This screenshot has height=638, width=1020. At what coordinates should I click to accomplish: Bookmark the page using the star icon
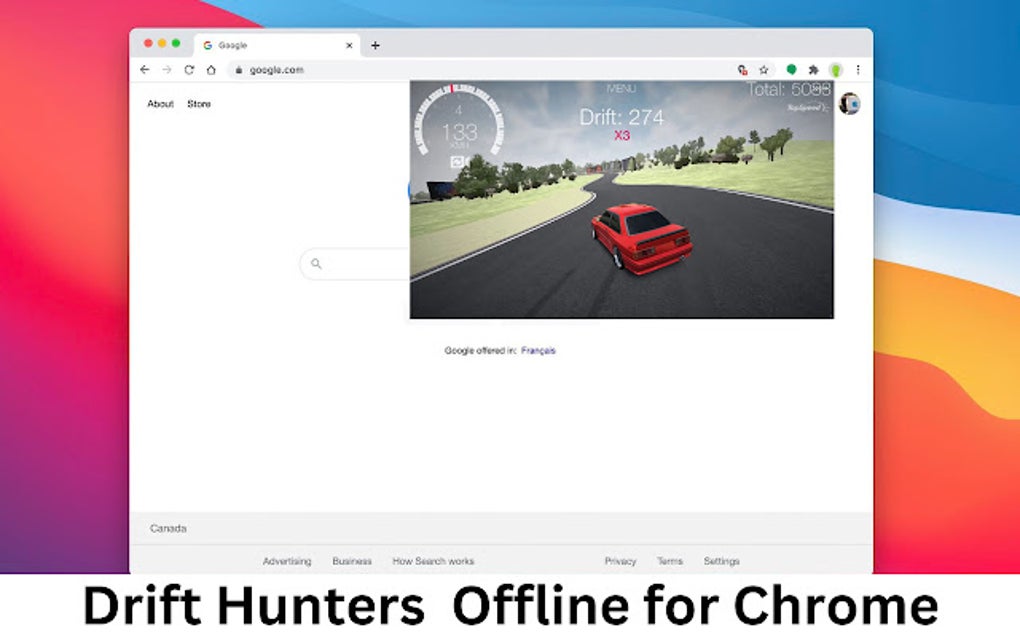tap(764, 70)
